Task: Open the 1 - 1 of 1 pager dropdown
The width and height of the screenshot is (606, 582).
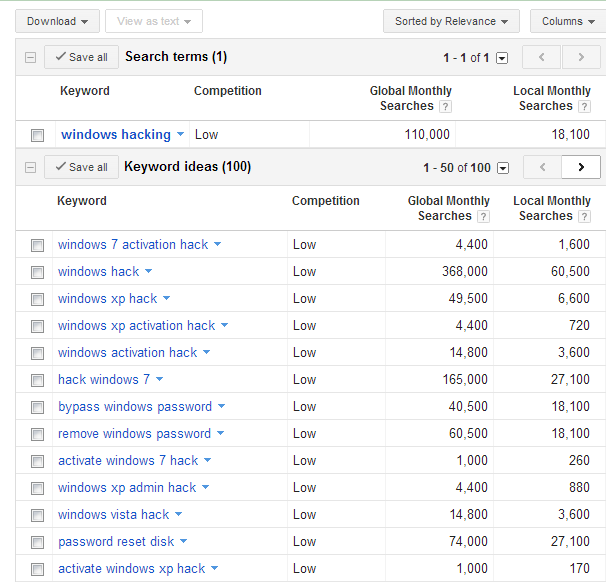Action: point(502,58)
